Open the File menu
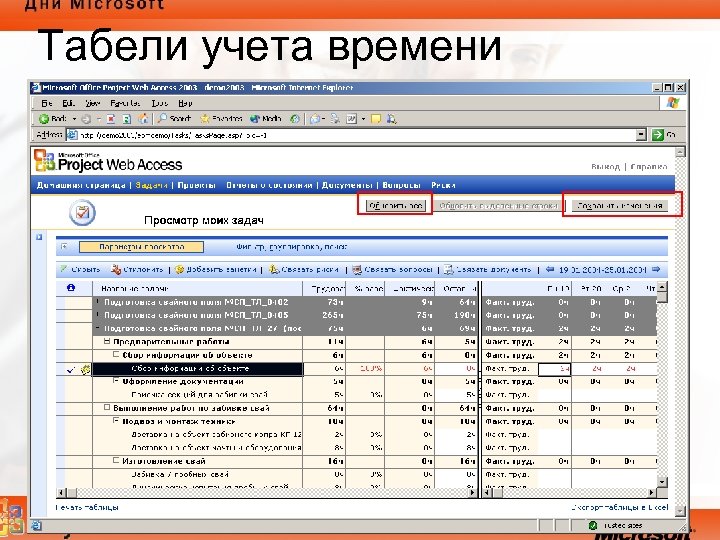 [47, 103]
